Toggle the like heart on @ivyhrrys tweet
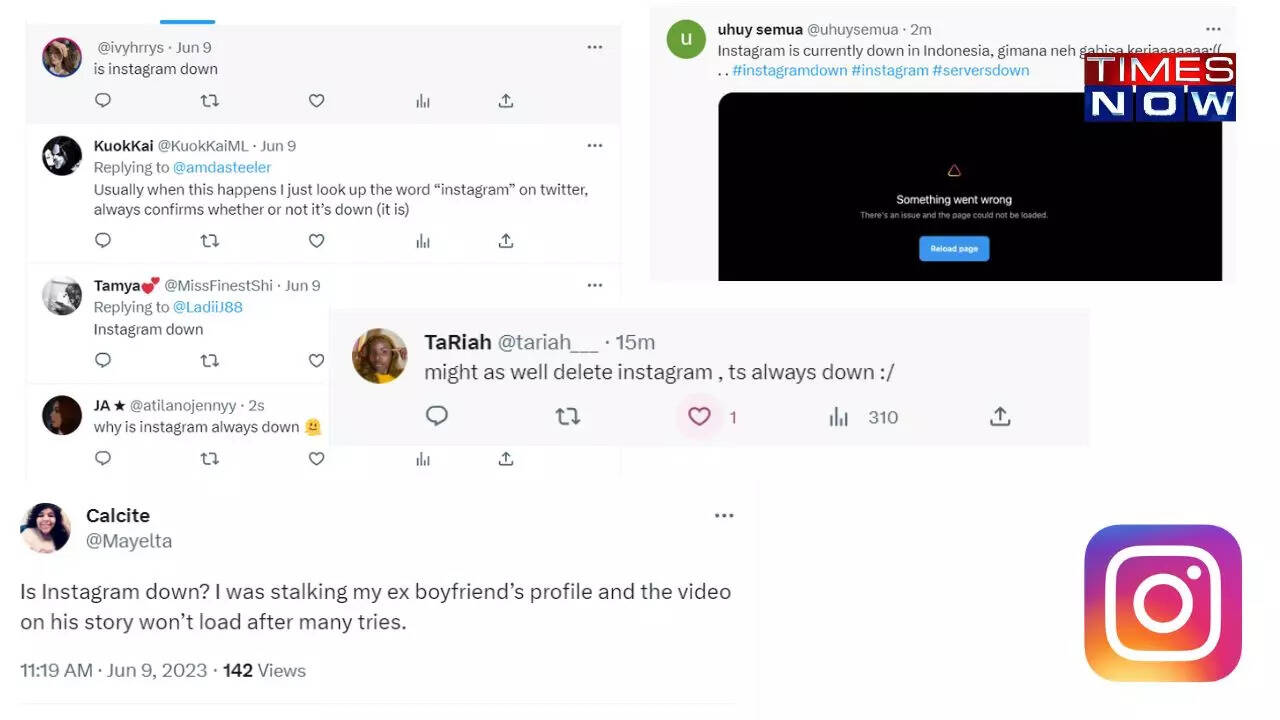The height and width of the screenshot is (720, 1280). pyautogui.click(x=316, y=100)
